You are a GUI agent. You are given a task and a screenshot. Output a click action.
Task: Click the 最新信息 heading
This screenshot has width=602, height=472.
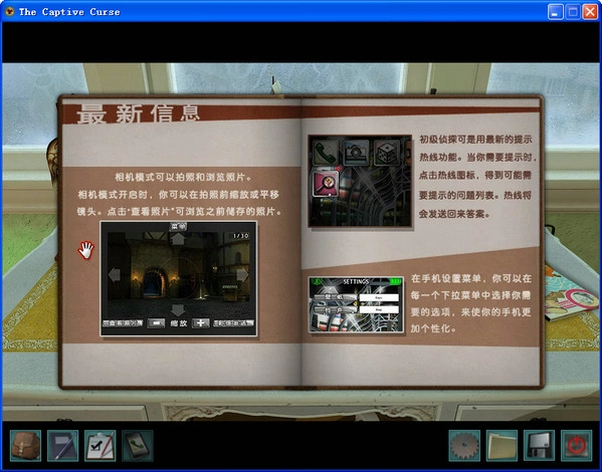[x=139, y=114]
